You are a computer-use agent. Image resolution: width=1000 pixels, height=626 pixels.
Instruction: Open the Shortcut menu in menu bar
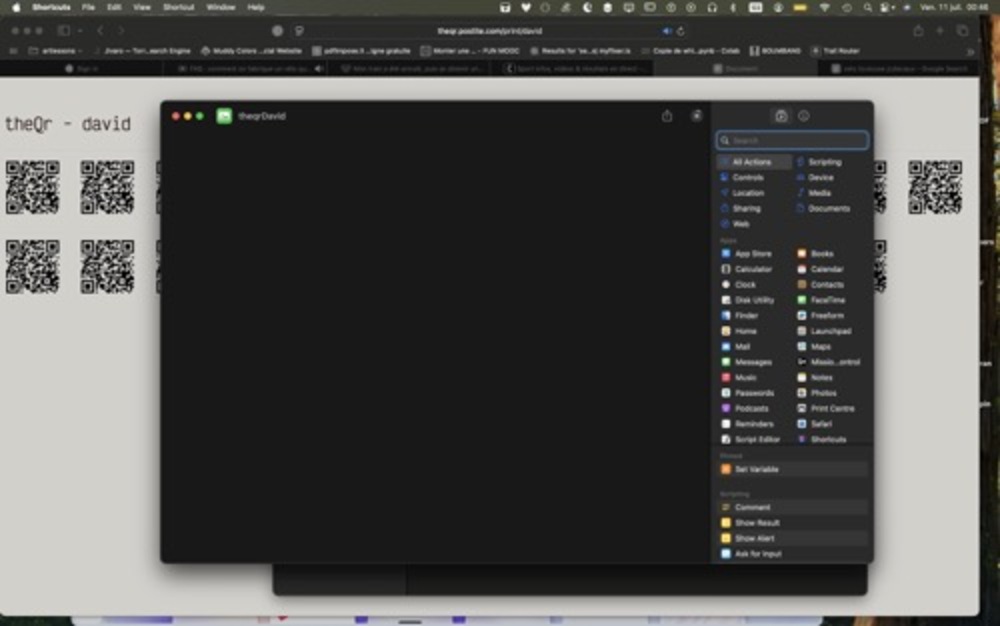pos(179,7)
